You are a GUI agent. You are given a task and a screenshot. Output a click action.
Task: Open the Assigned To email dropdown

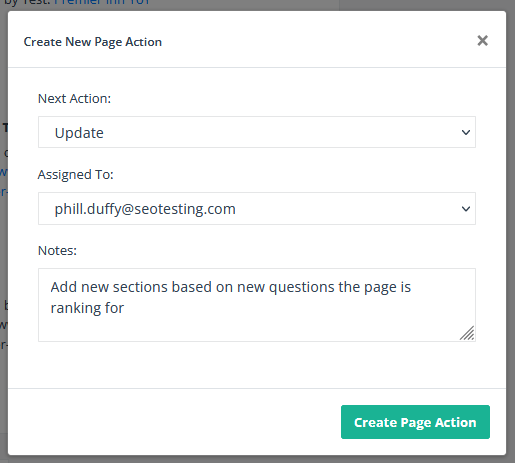tap(257, 209)
